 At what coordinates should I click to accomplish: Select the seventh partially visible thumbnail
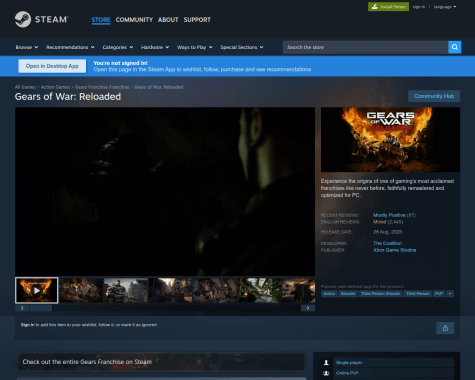[x=299, y=290]
